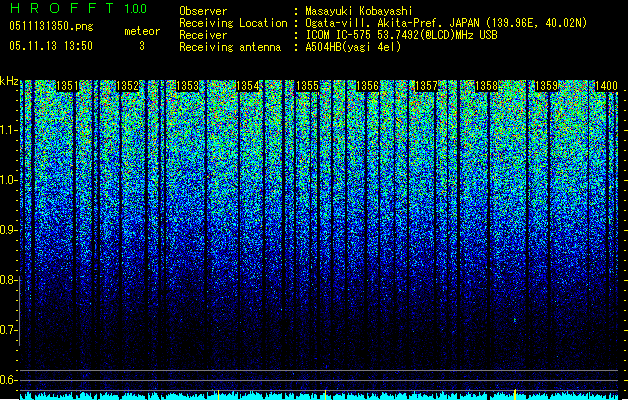The width and height of the screenshot is (629, 400).
Task: Click the meteor count value 3
Action: [142, 46]
